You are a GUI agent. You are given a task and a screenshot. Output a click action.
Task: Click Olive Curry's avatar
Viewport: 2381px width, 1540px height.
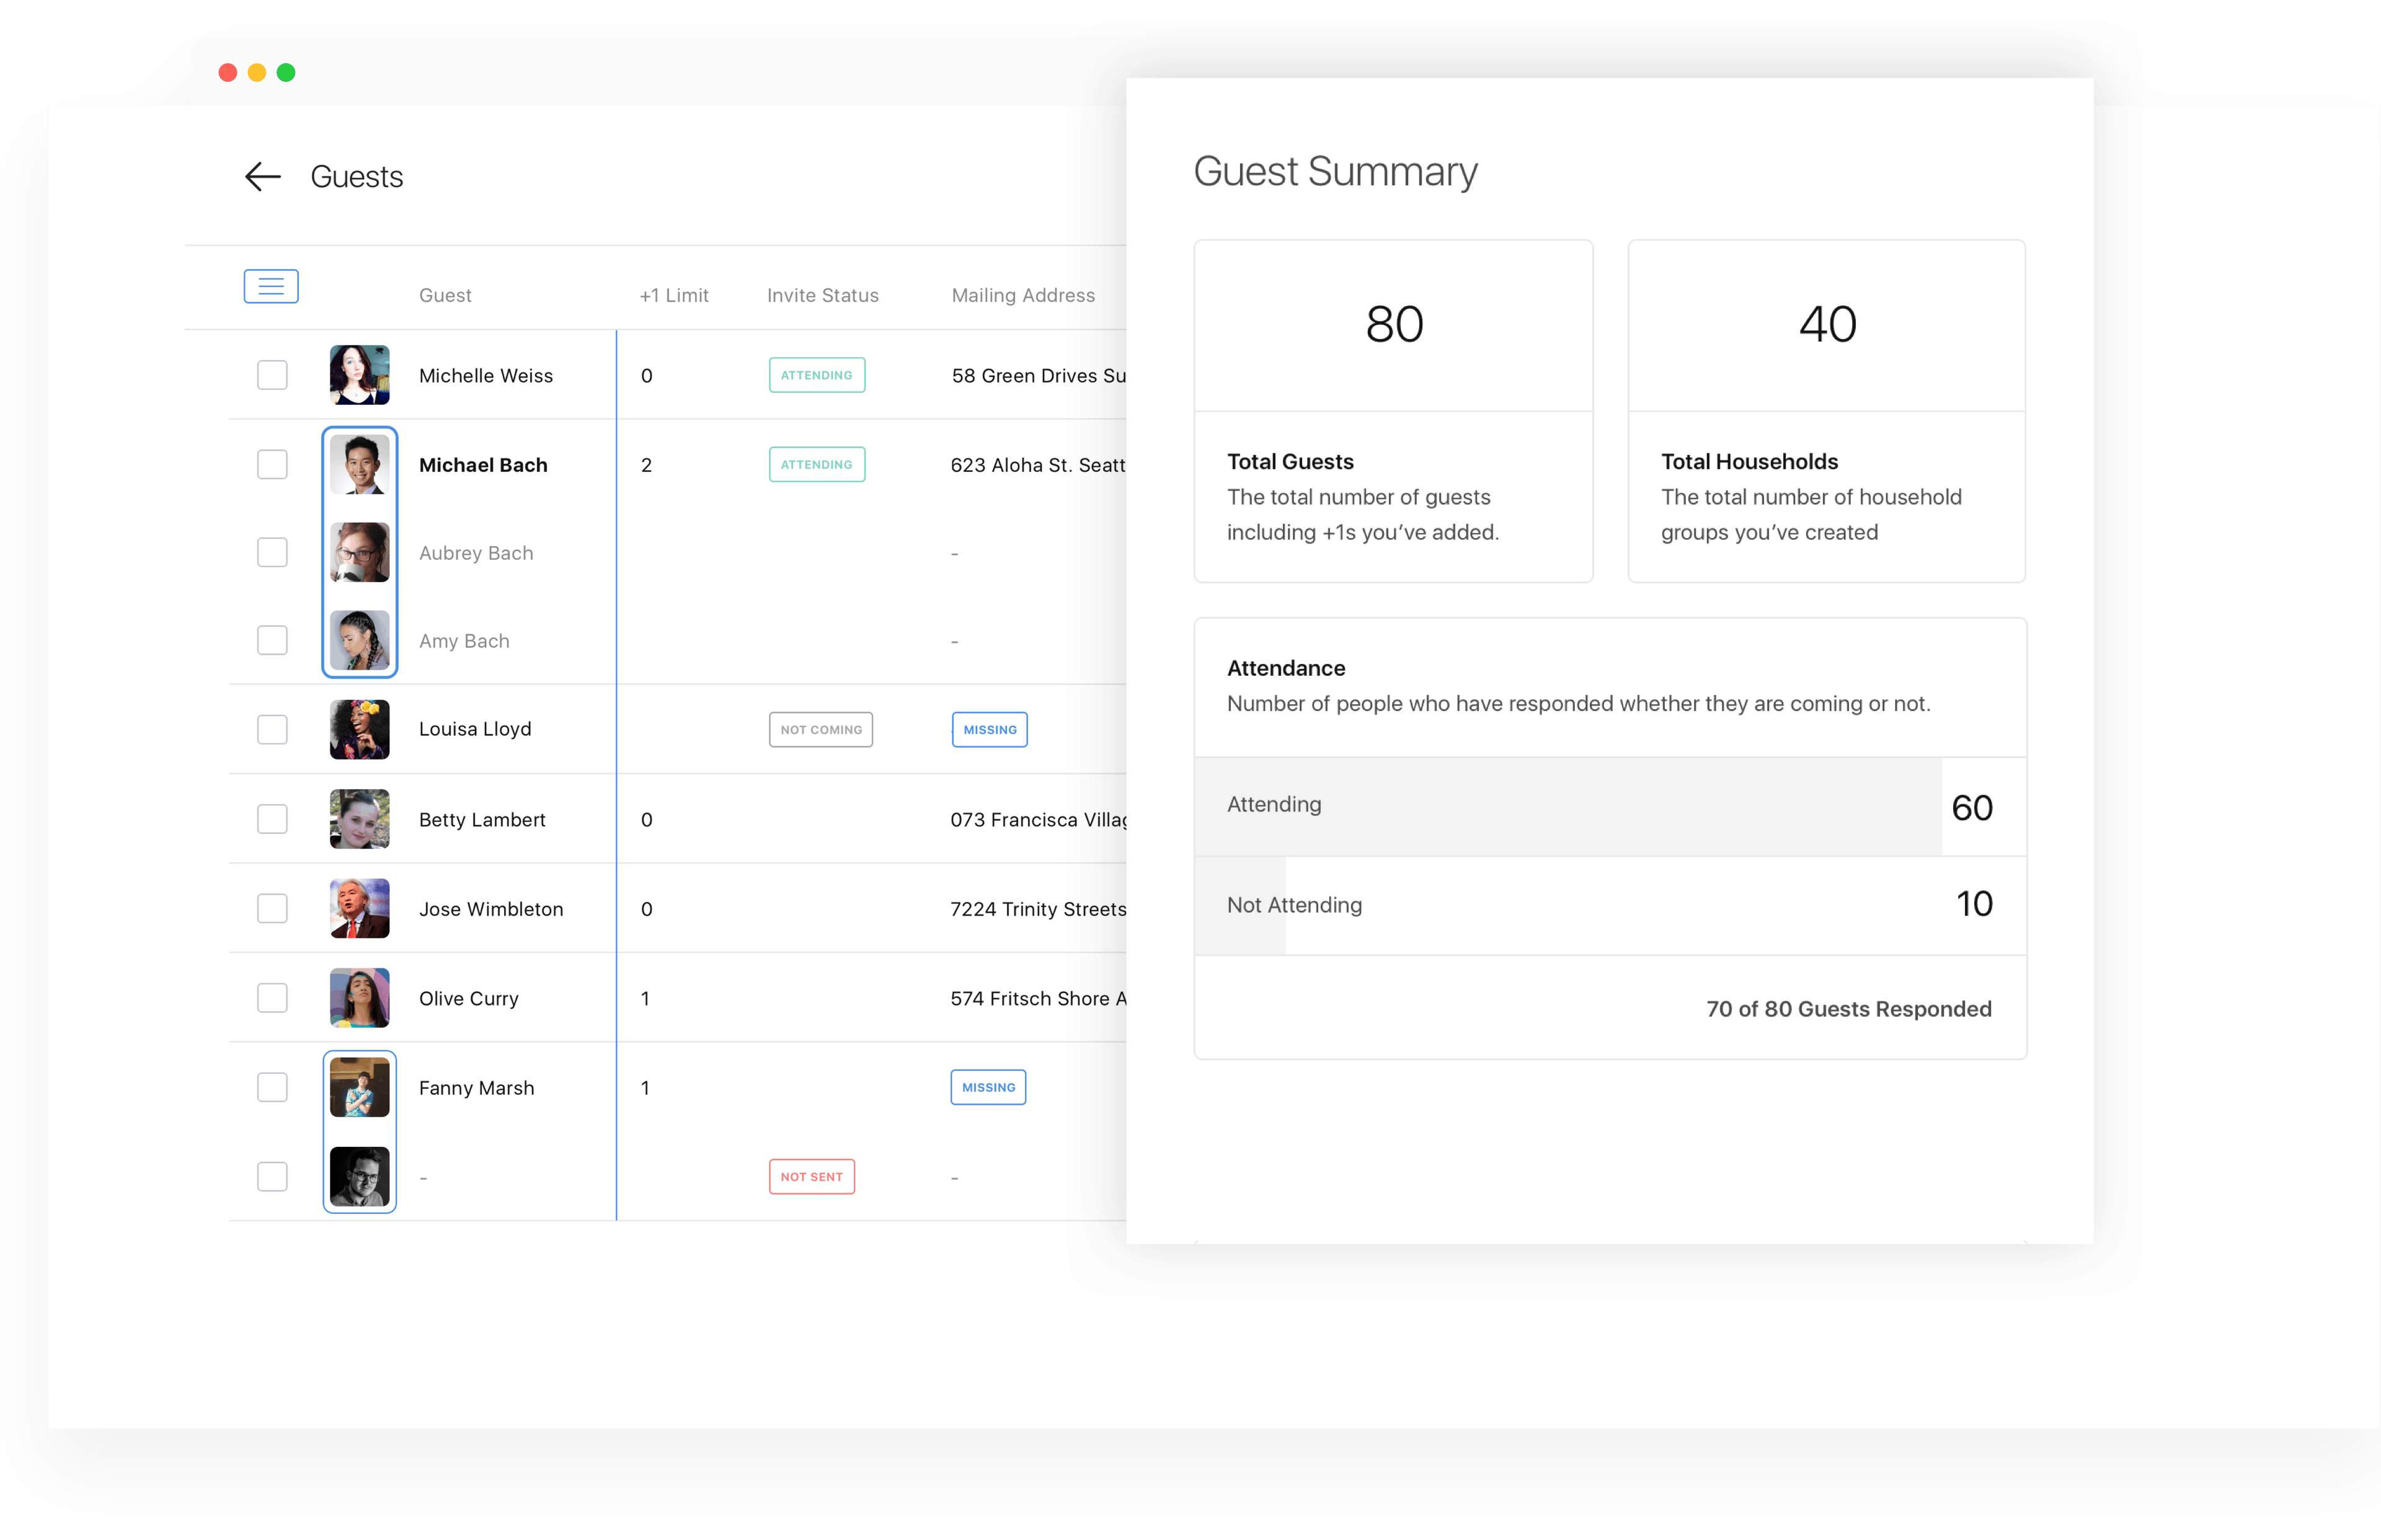point(360,997)
